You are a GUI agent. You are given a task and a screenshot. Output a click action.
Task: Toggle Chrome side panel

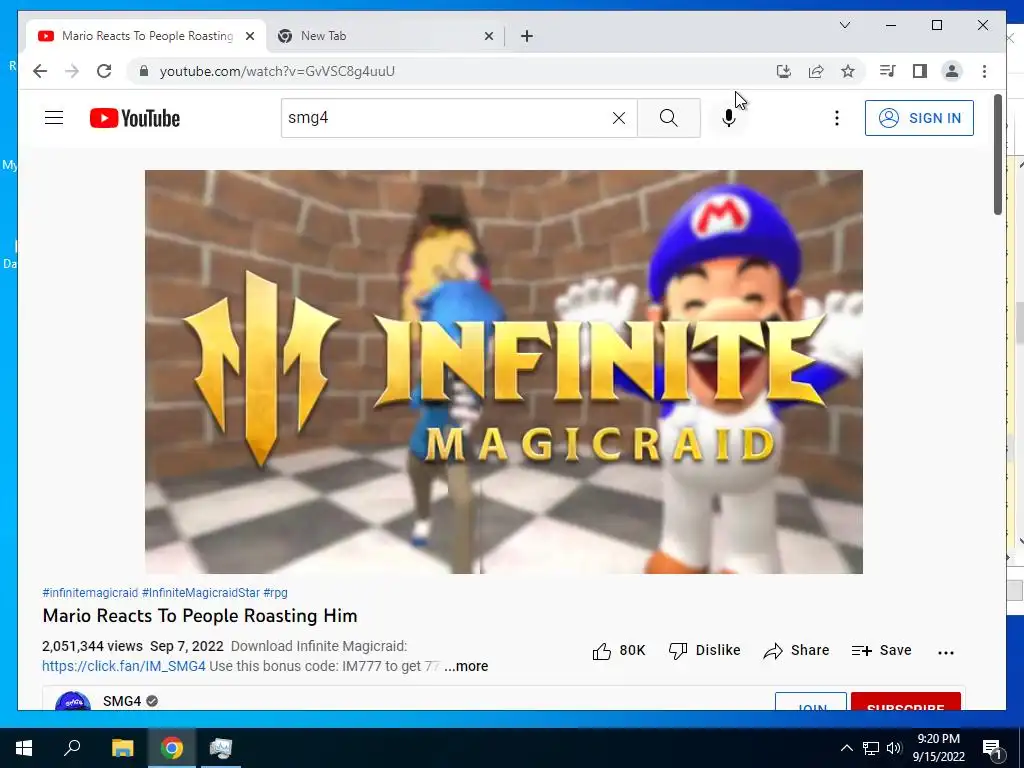[x=920, y=71]
